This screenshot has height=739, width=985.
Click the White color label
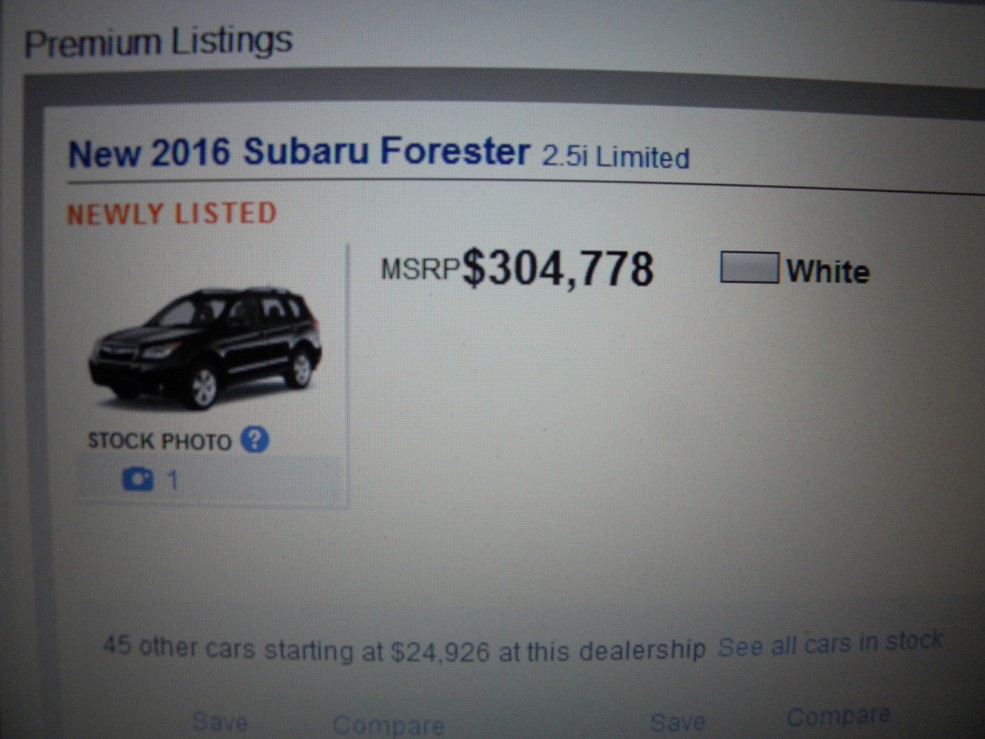pos(828,272)
